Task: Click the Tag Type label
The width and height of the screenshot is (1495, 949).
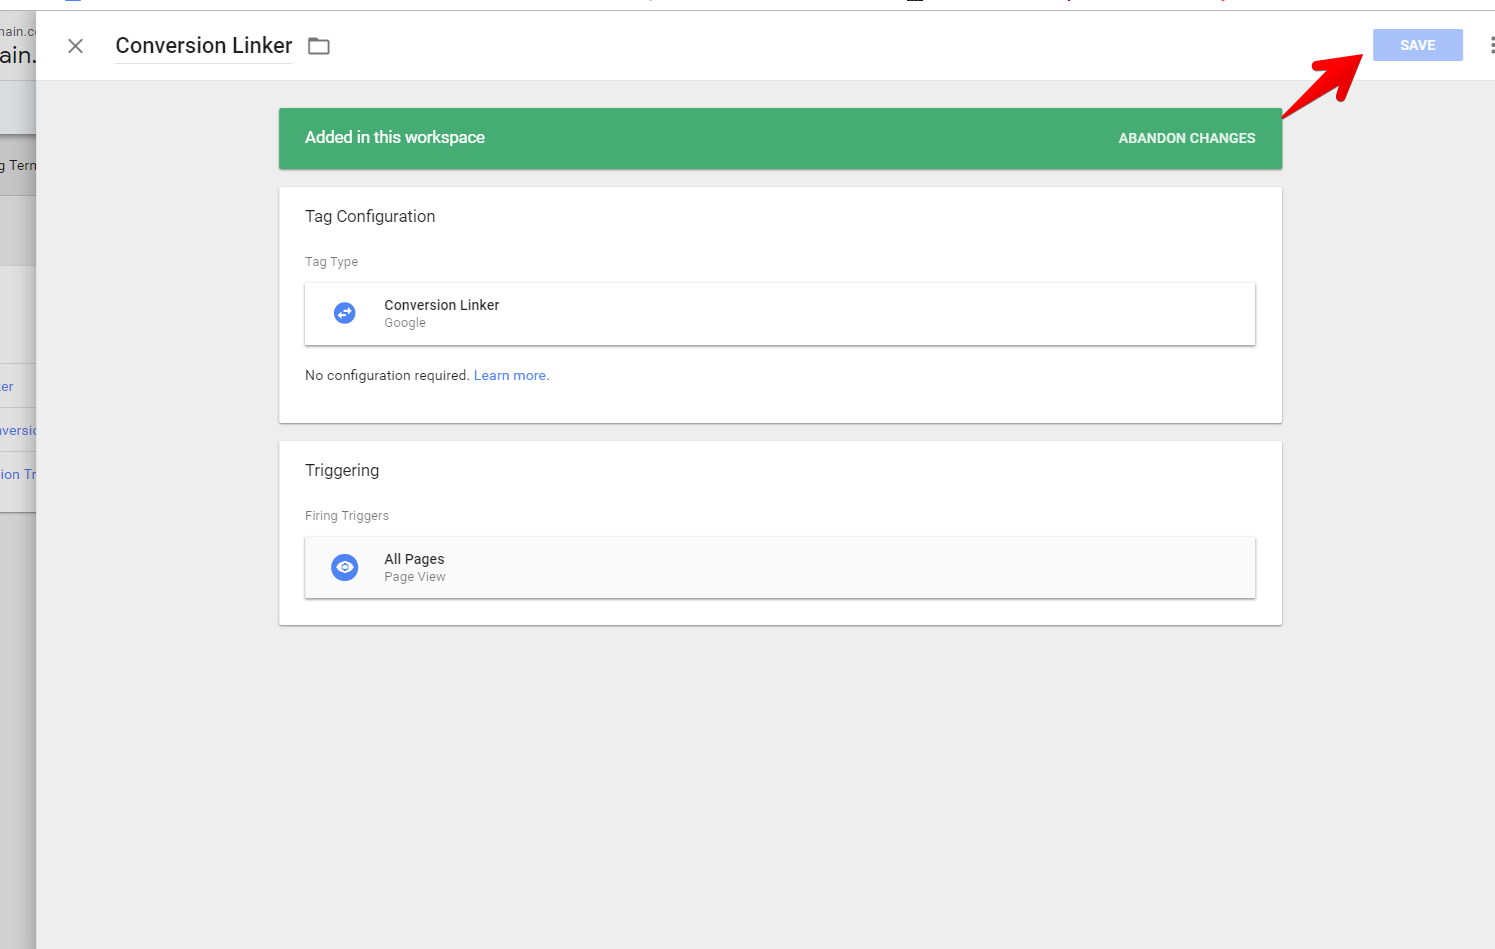Action: click(331, 262)
